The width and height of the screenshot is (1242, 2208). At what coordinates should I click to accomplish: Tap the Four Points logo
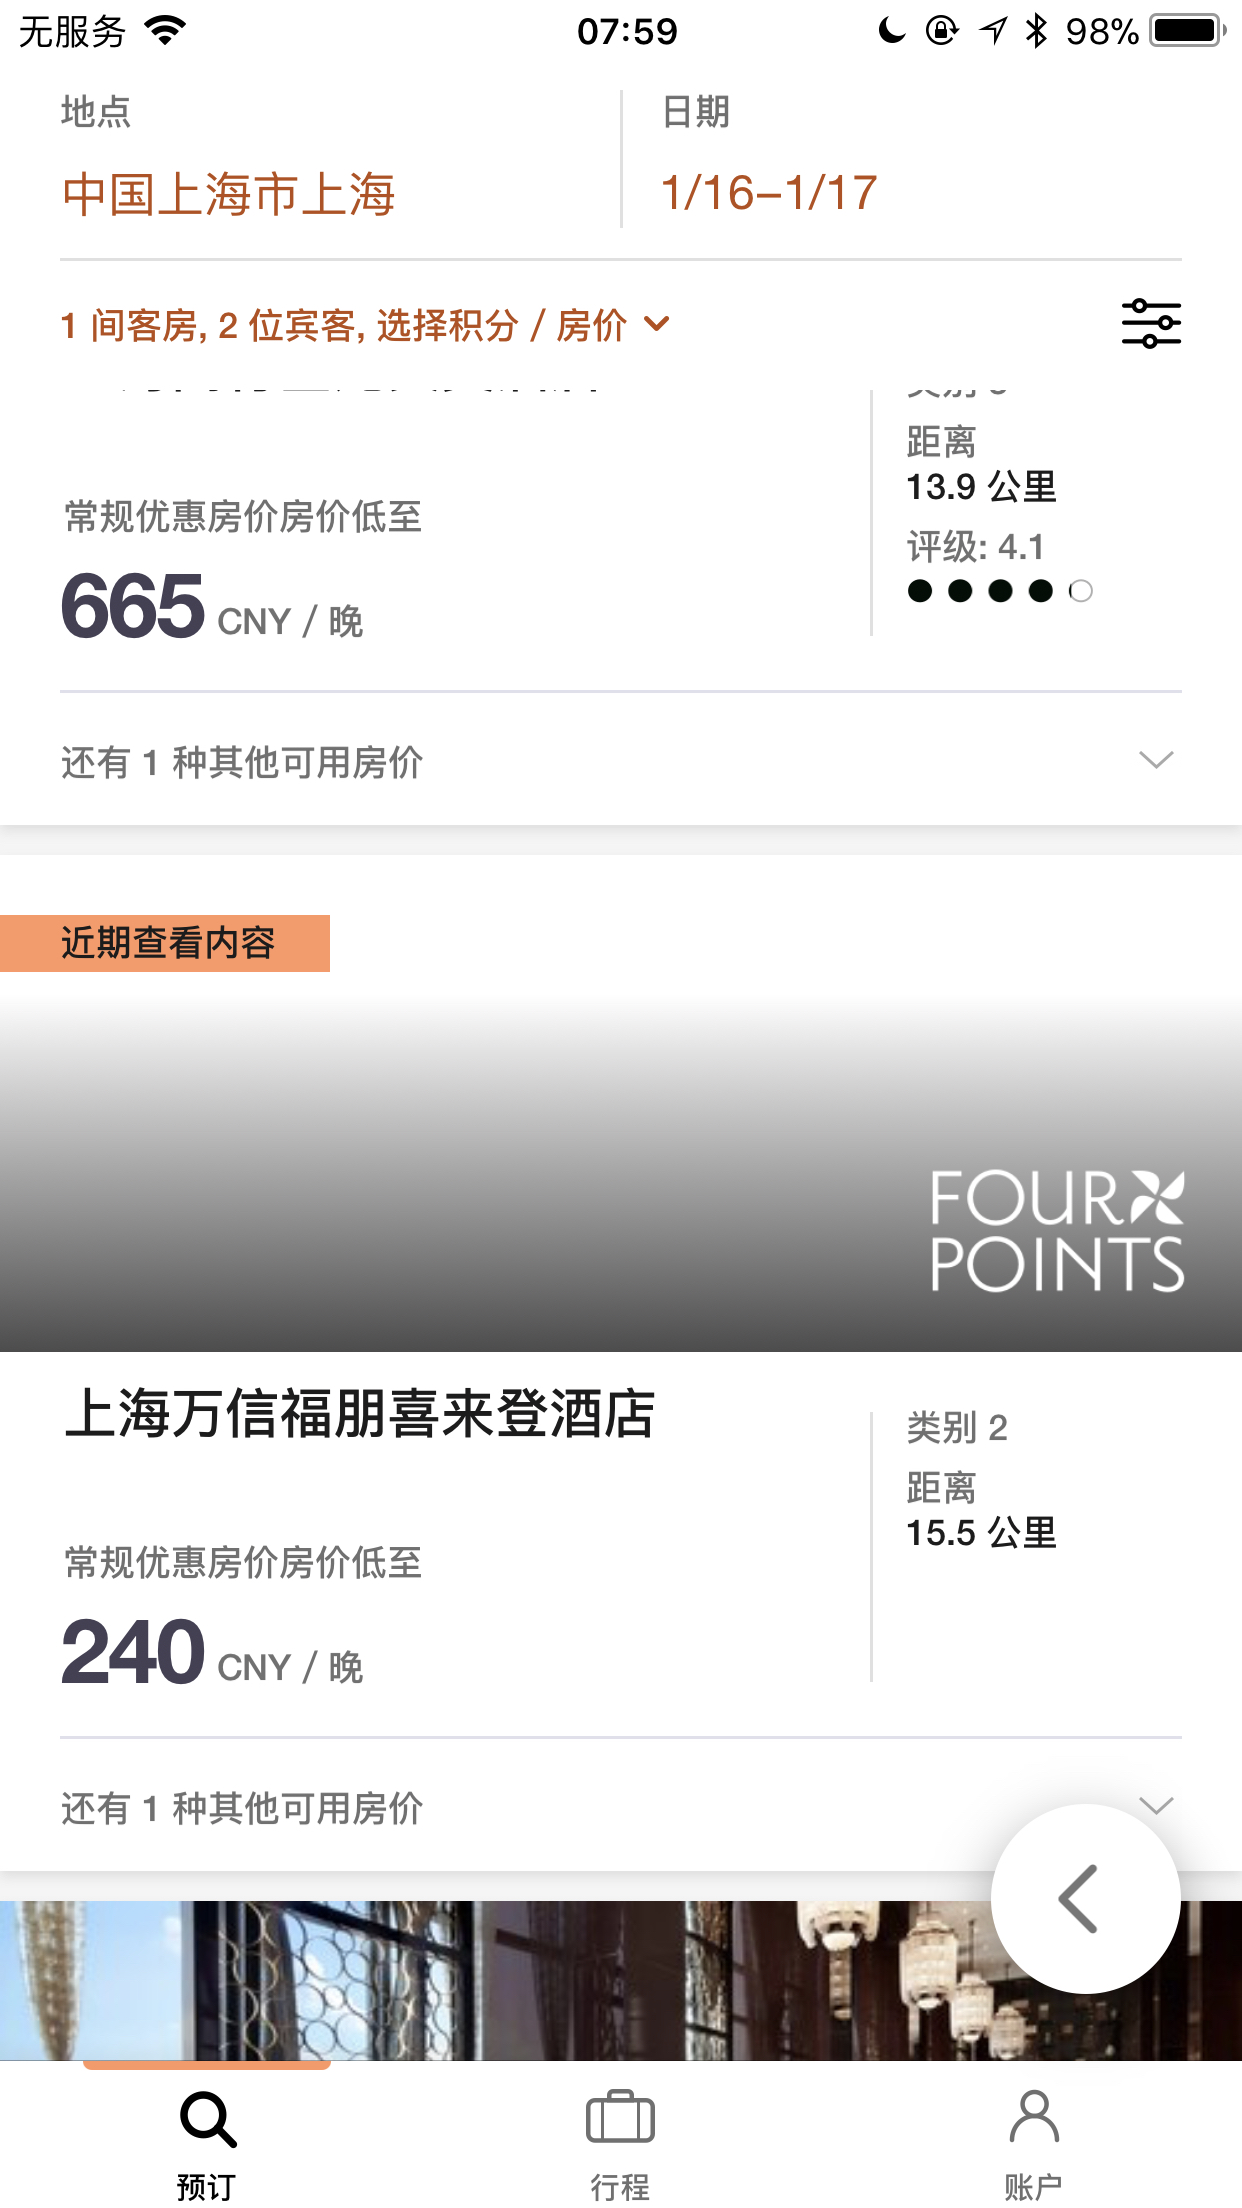(x=1057, y=1231)
